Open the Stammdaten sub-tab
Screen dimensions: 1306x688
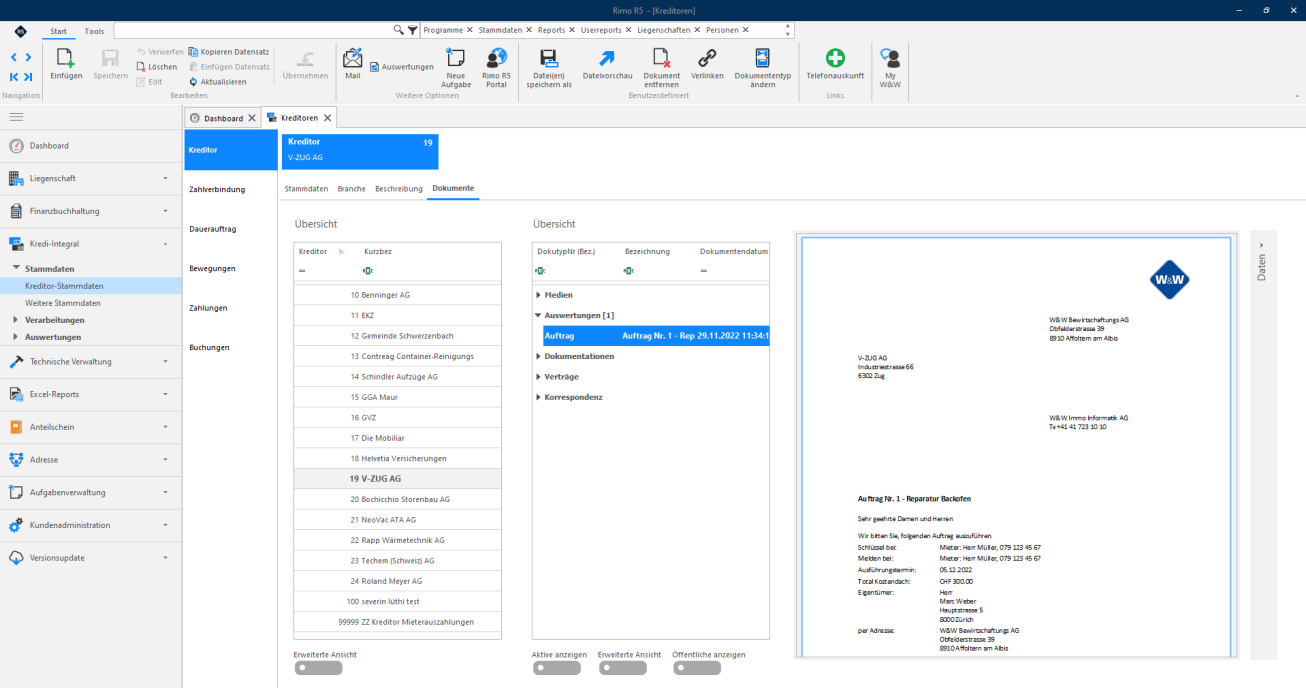[306, 188]
